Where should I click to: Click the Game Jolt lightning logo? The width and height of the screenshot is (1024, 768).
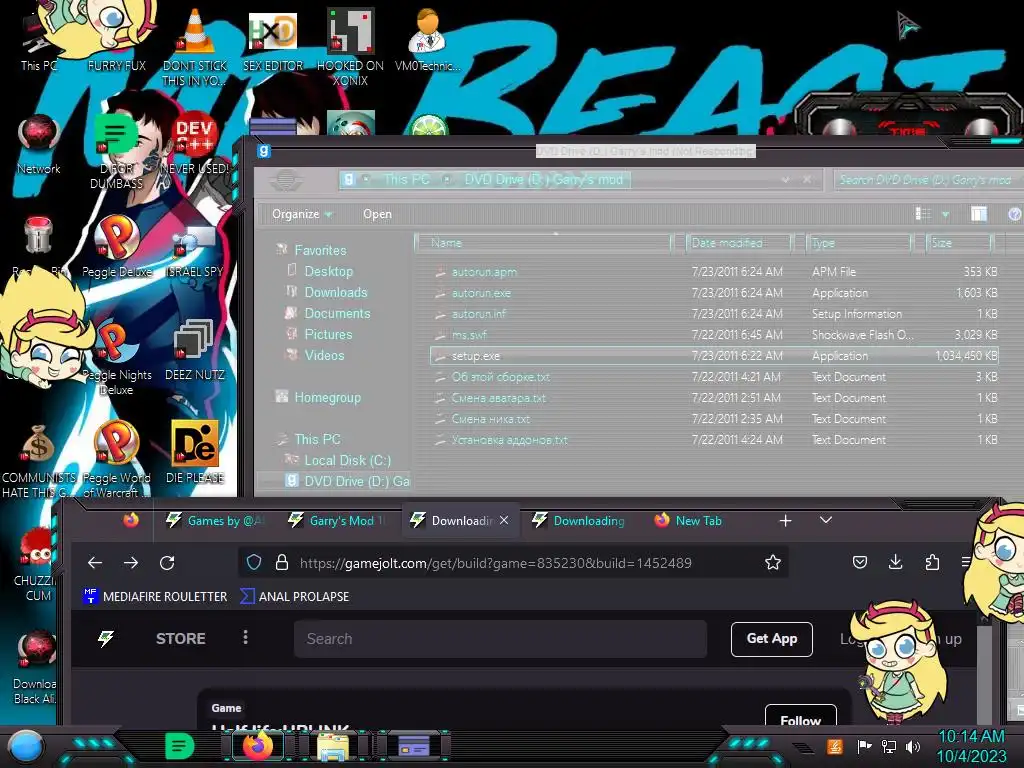click(x=105, y=639)
